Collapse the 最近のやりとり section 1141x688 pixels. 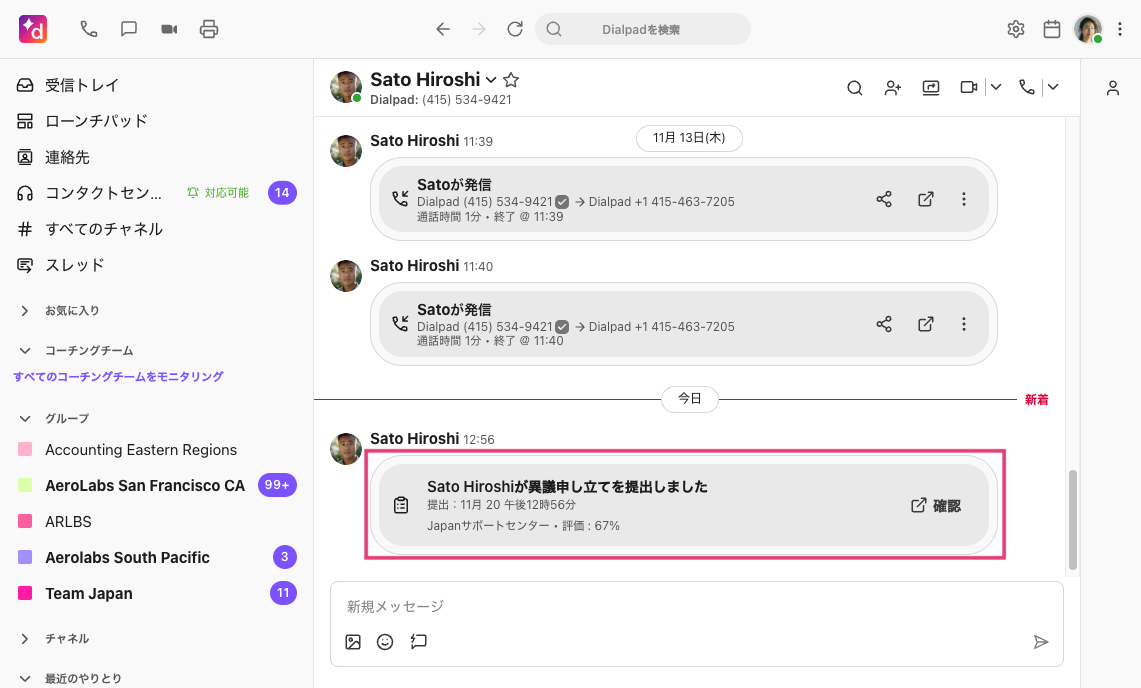tap(25, 679)
